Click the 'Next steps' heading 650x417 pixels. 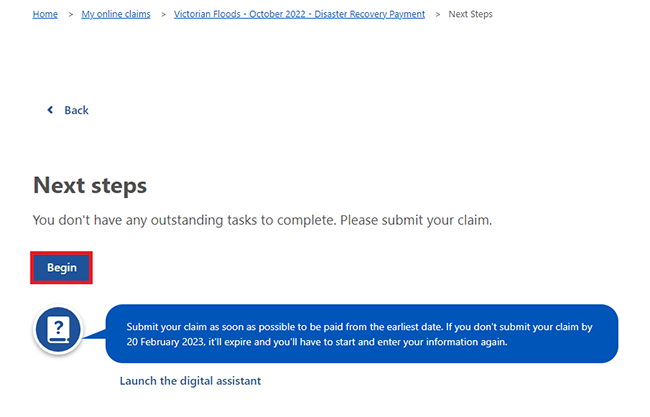90,185
